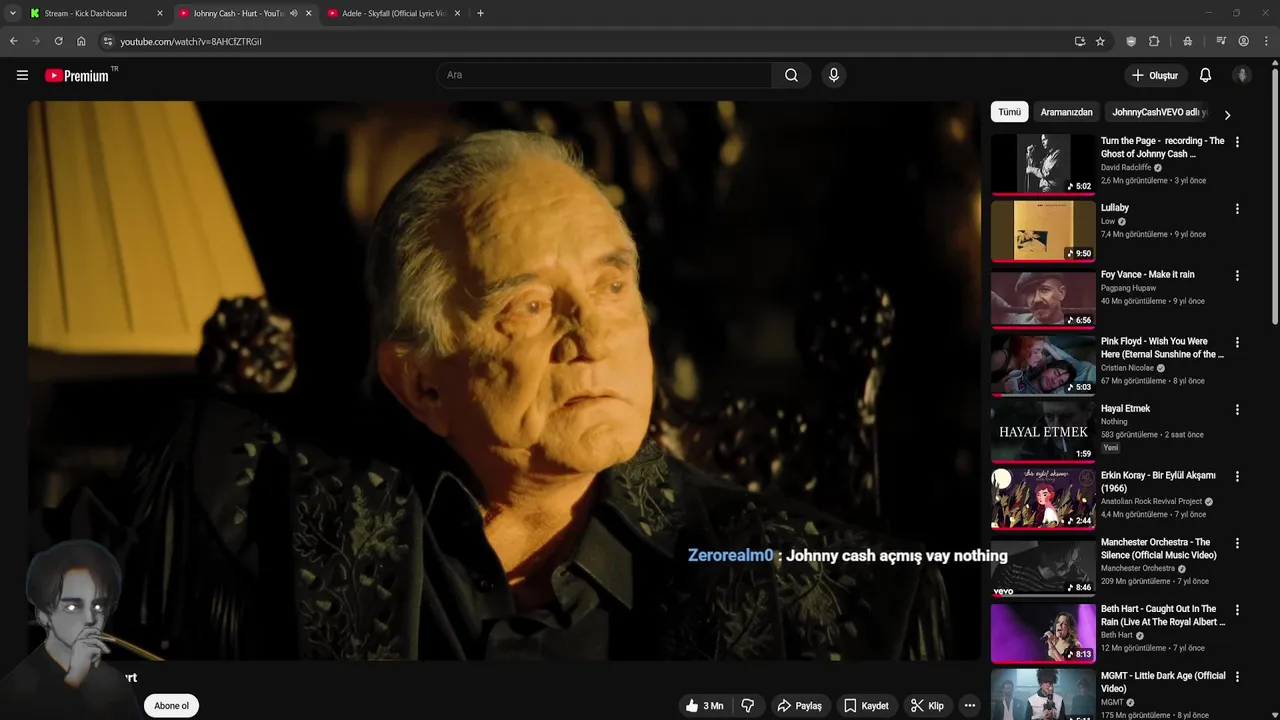
Task: Open options for Pink Floyd video
Action: [1237, 342]
